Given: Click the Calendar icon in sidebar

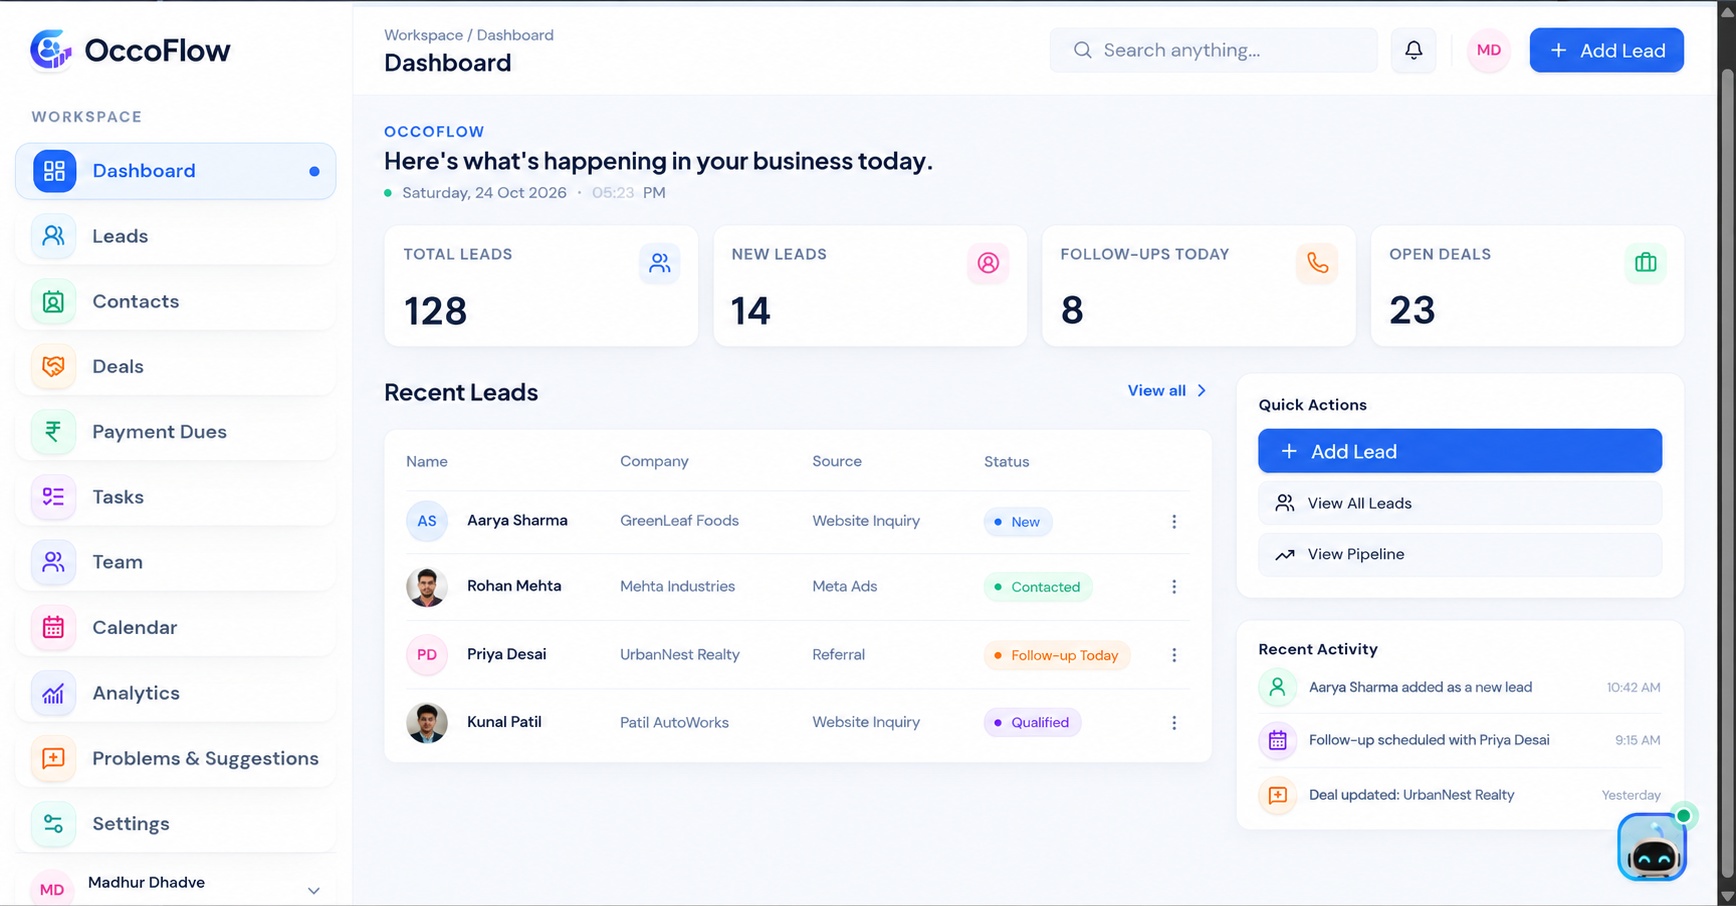Looking at the screenshot, I should coord(54,627).
